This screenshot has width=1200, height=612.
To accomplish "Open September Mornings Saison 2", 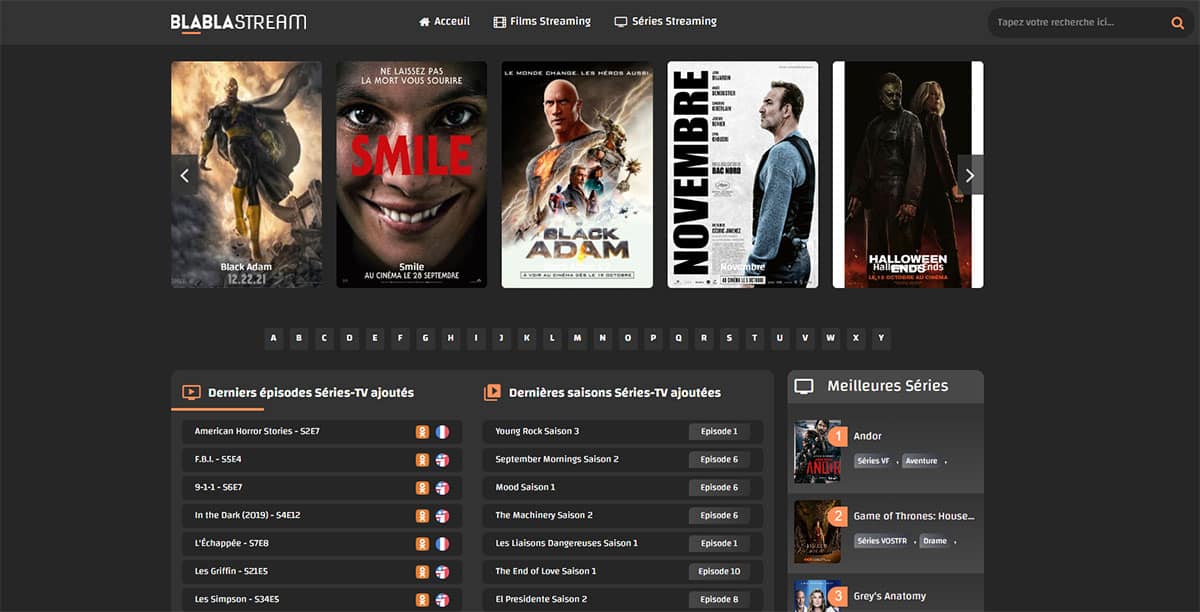I will tap(557, 459).
